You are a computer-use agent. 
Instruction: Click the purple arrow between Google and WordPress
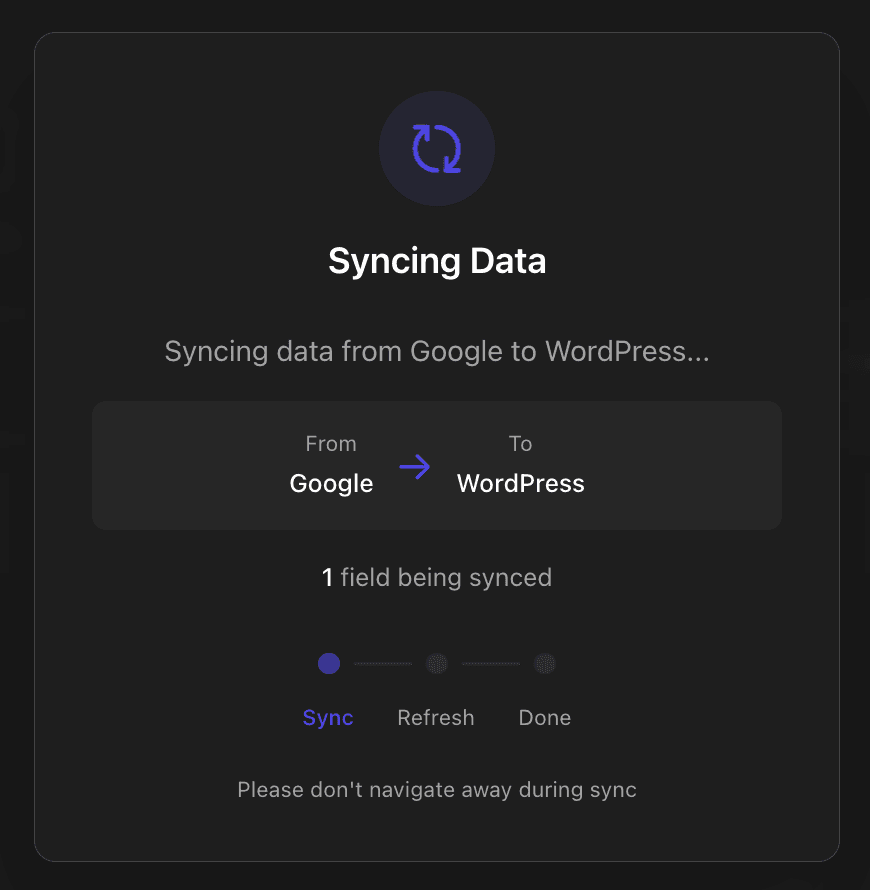(x=415, y=466)
